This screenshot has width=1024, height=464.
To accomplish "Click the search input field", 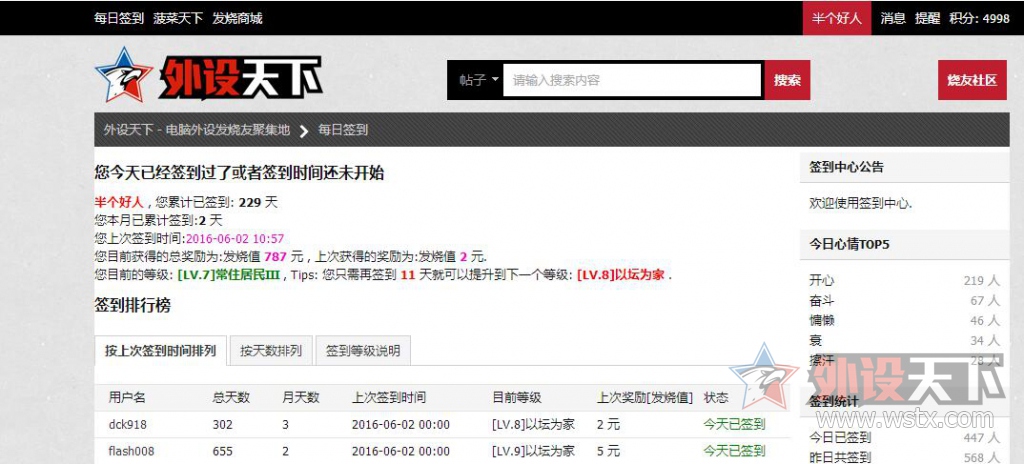I will [632, 80].
